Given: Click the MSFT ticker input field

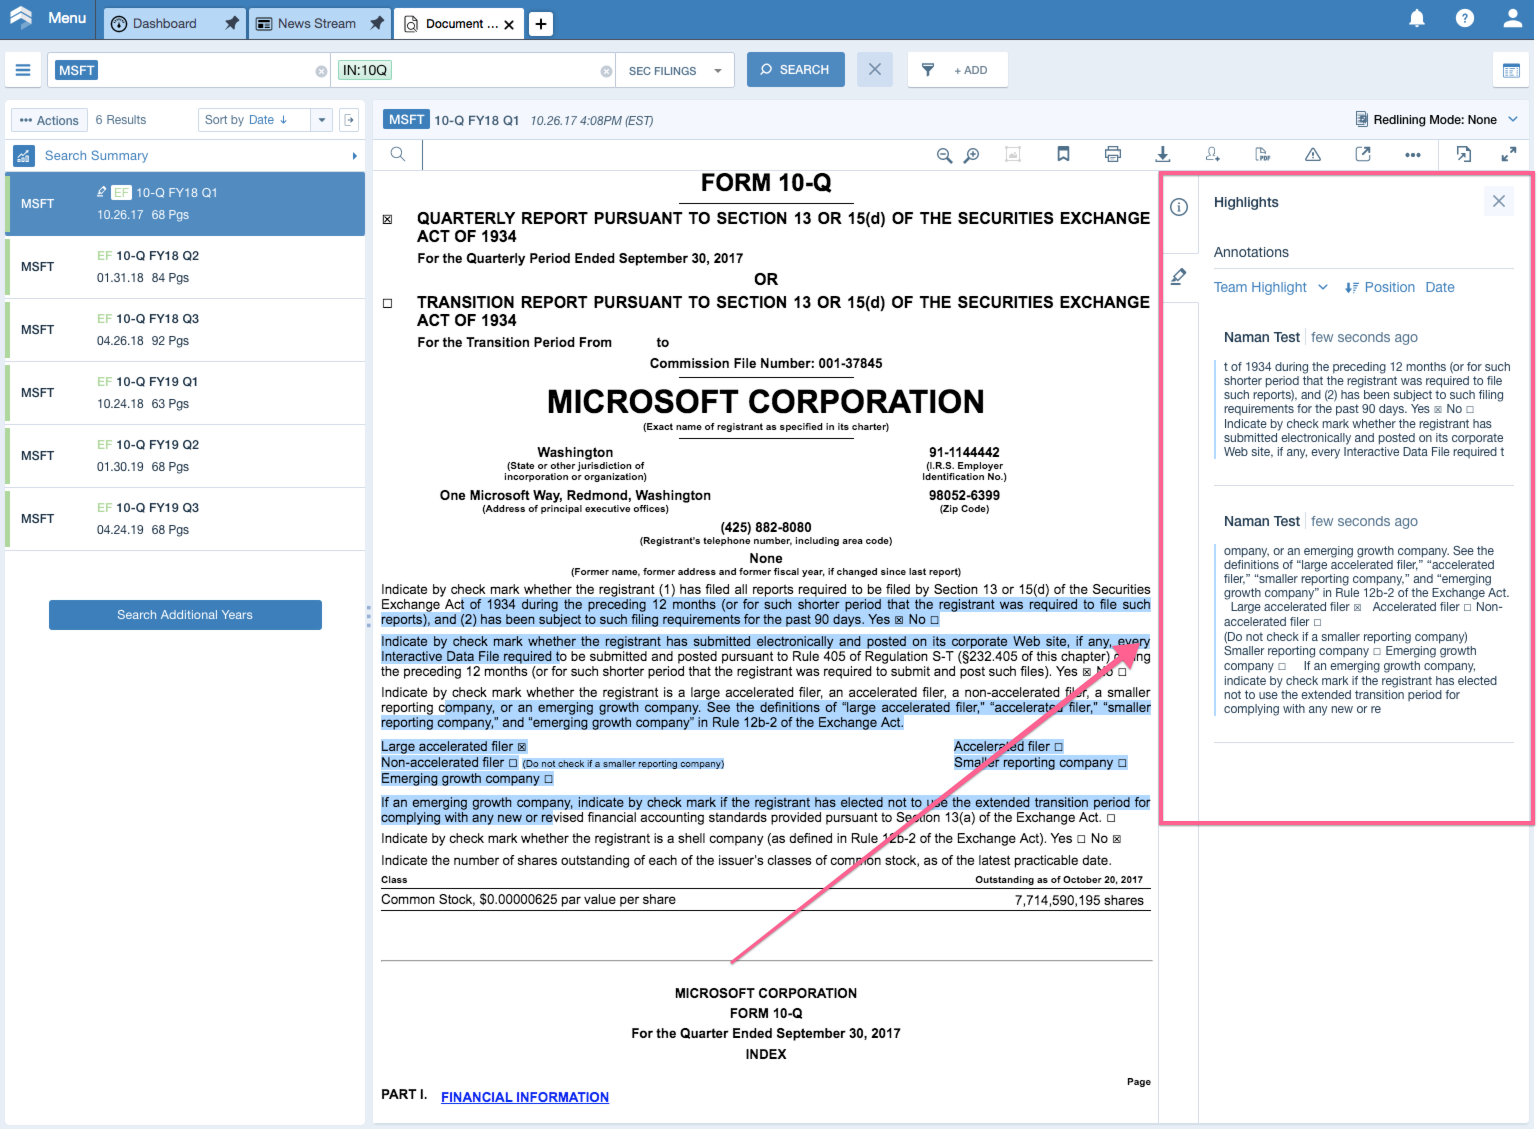Looking at the screenshot, I should pos(190,70).
